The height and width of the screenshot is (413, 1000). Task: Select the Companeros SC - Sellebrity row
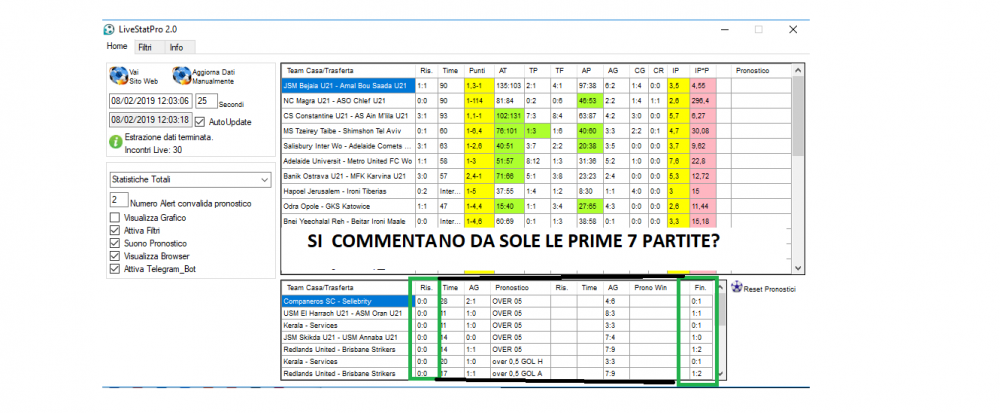(345, 300)
